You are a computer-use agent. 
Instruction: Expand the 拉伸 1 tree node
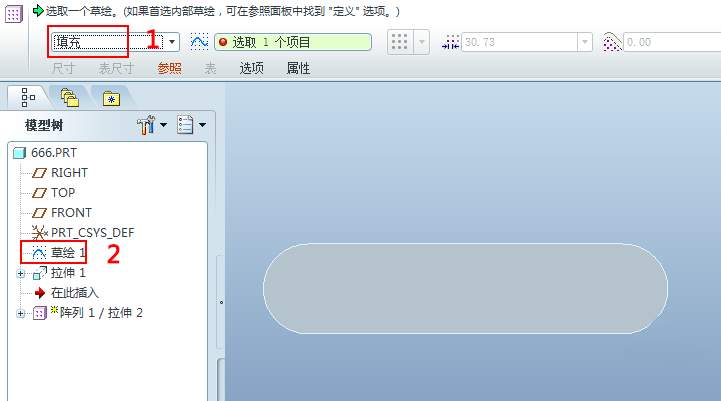tap(20, 274)
